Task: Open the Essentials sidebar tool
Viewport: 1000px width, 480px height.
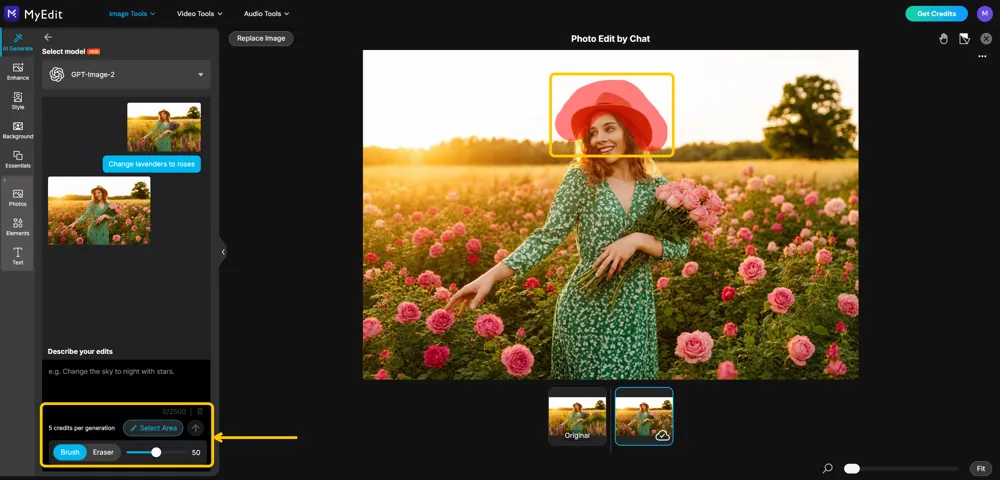Action: pyautogui.click(x=17, y=159)
